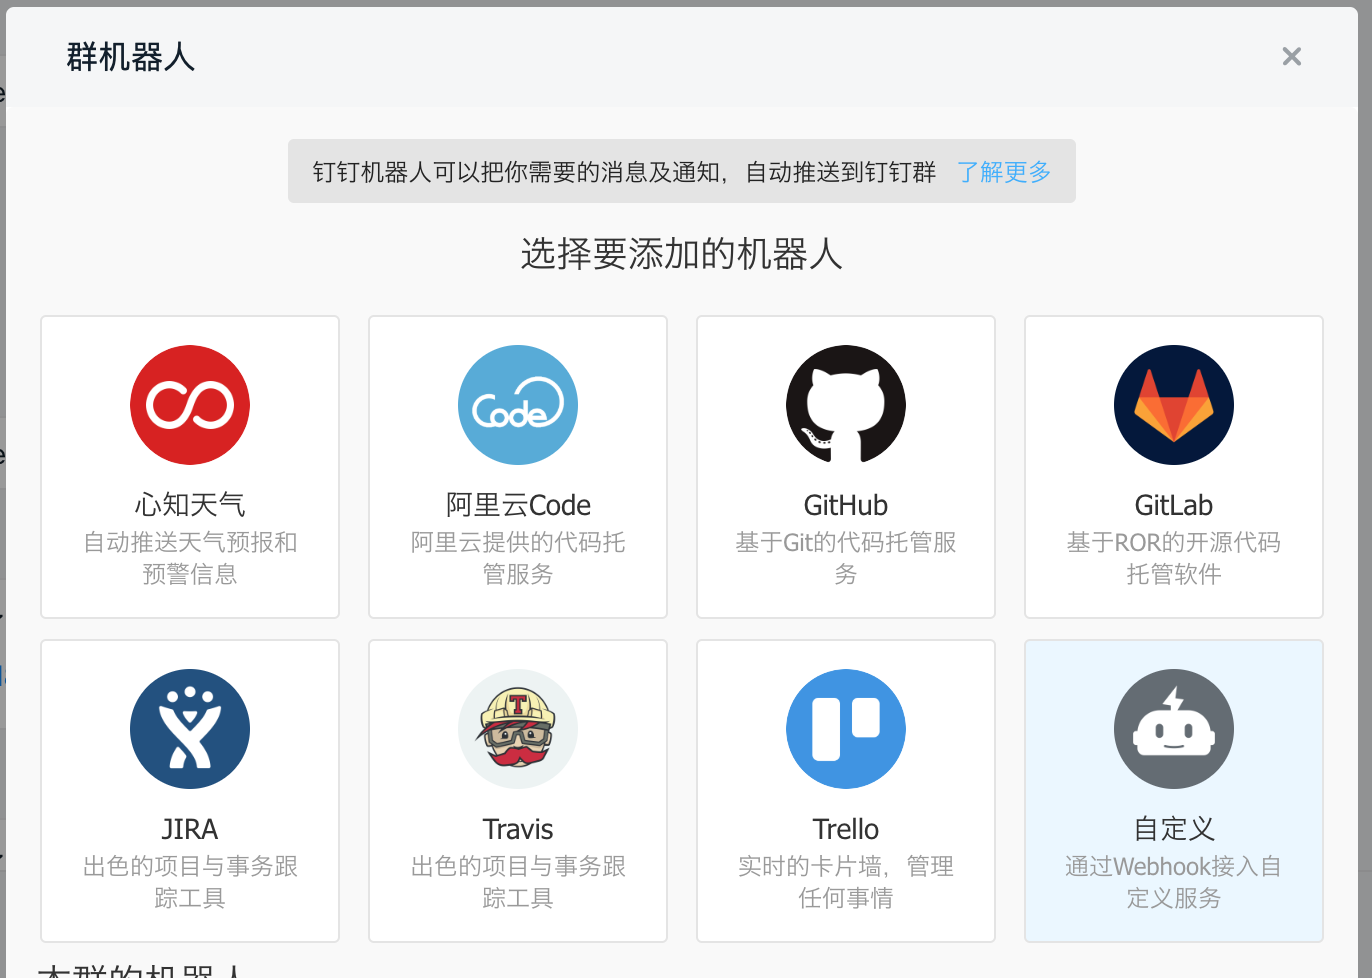Select the 心知天气 robot name
Image resolution: width=1372 pixels, height=978 pixels.
[x=190, y=505]
